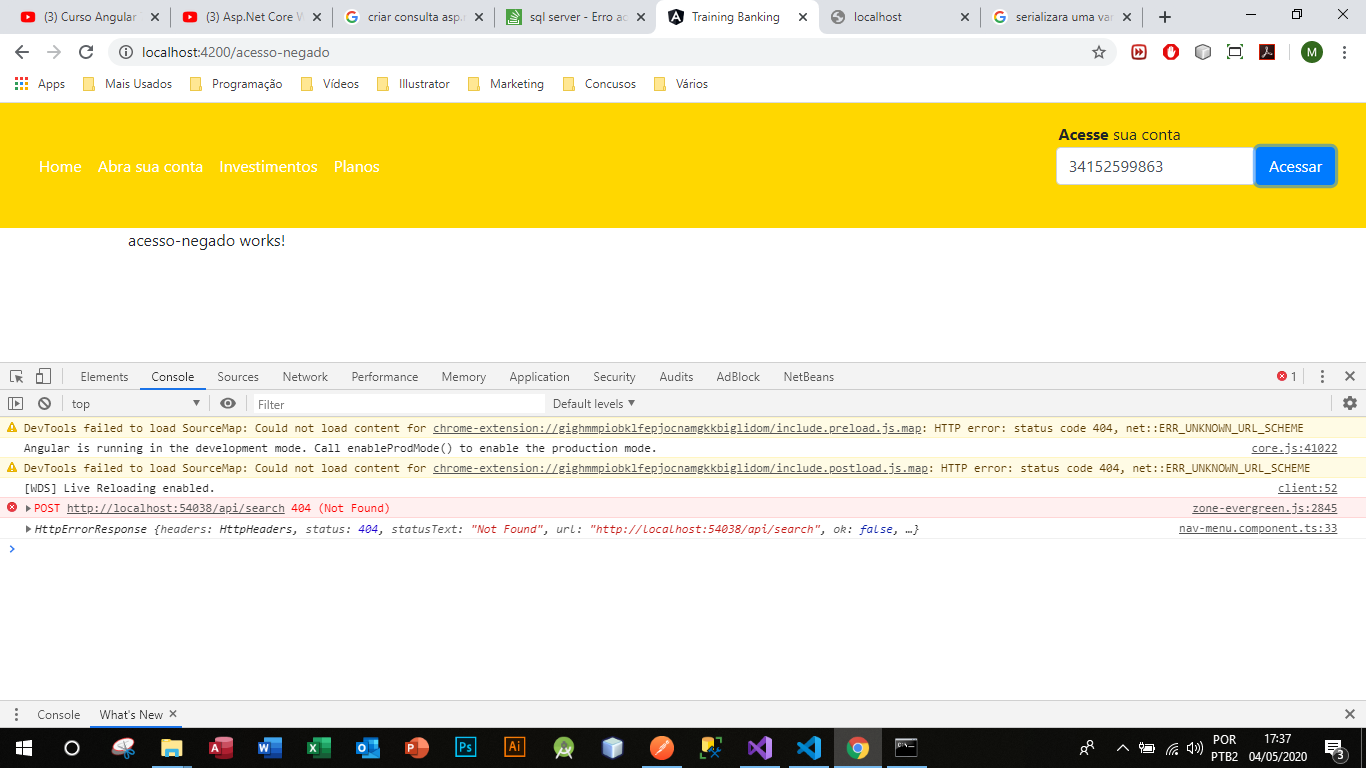Close the bottom drawer

(x=1350, y=715)
